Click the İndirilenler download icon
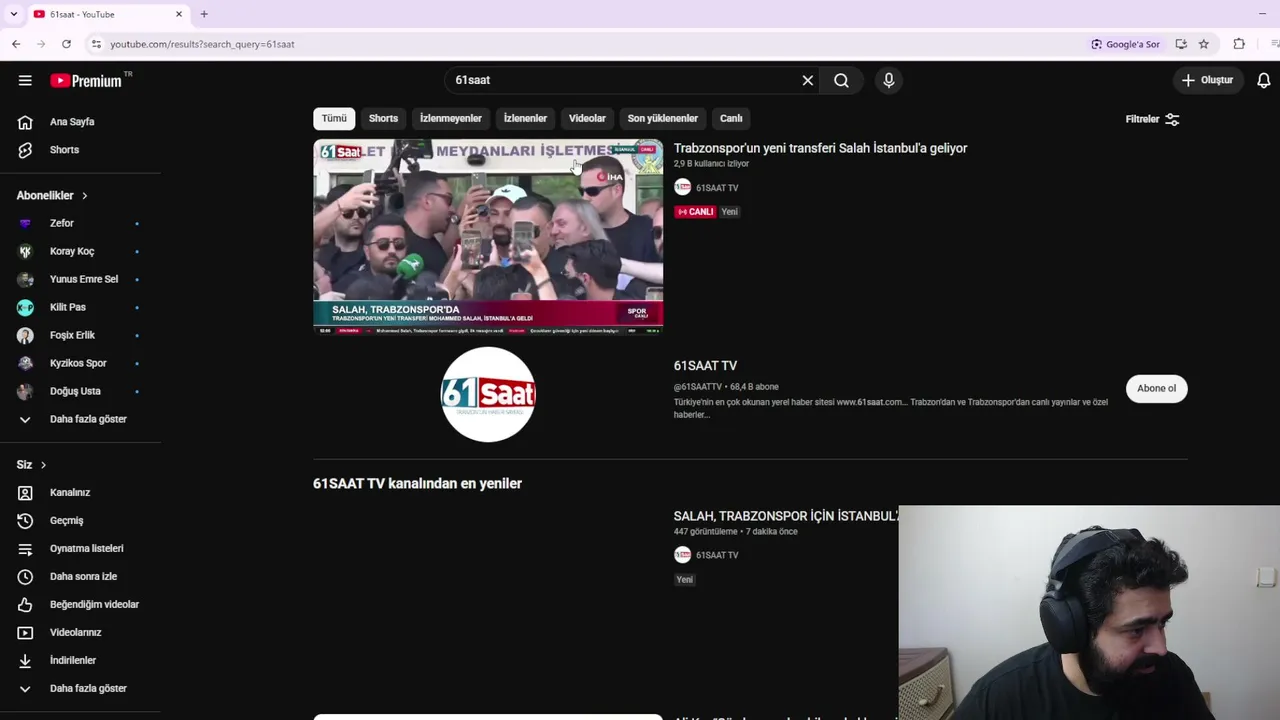Viewport: 1280px width, 720px height. coord(25,661)
